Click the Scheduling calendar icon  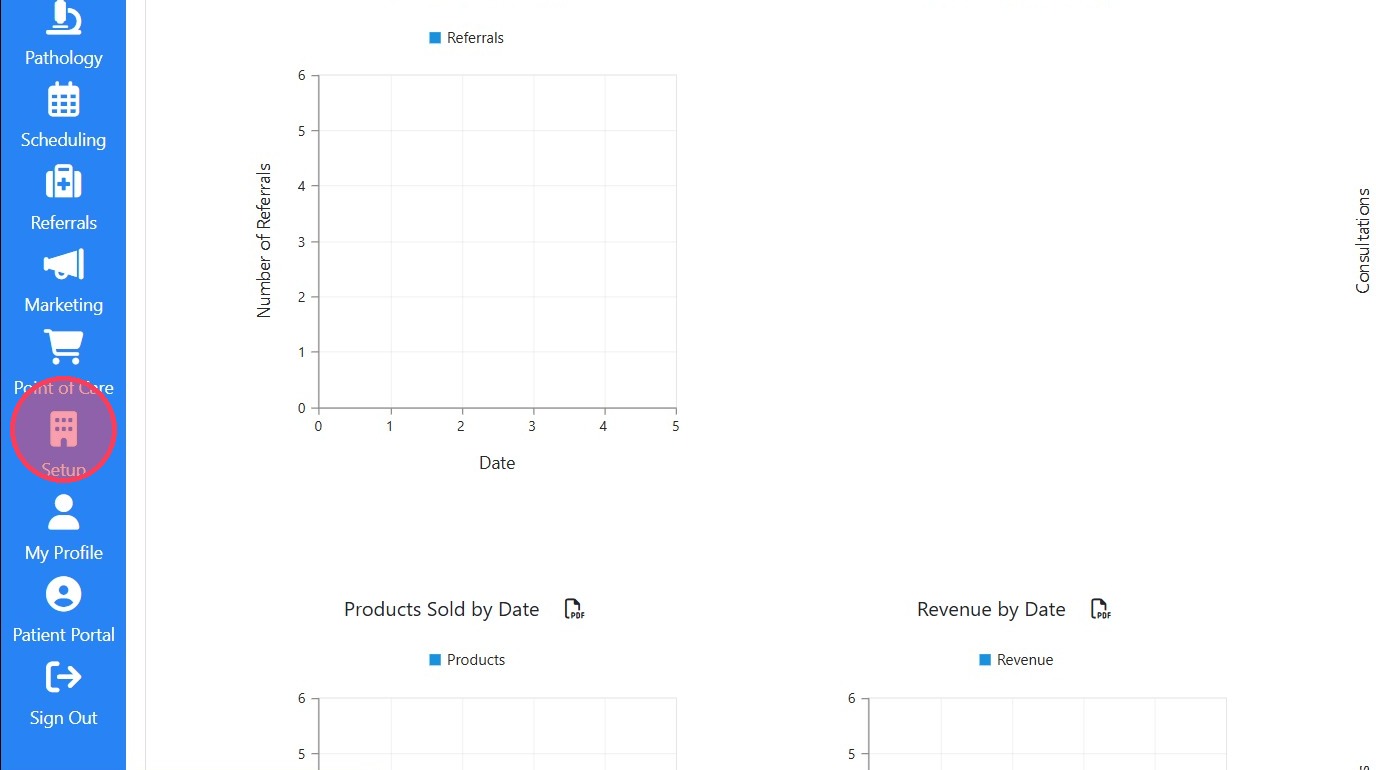coord(64,100)
